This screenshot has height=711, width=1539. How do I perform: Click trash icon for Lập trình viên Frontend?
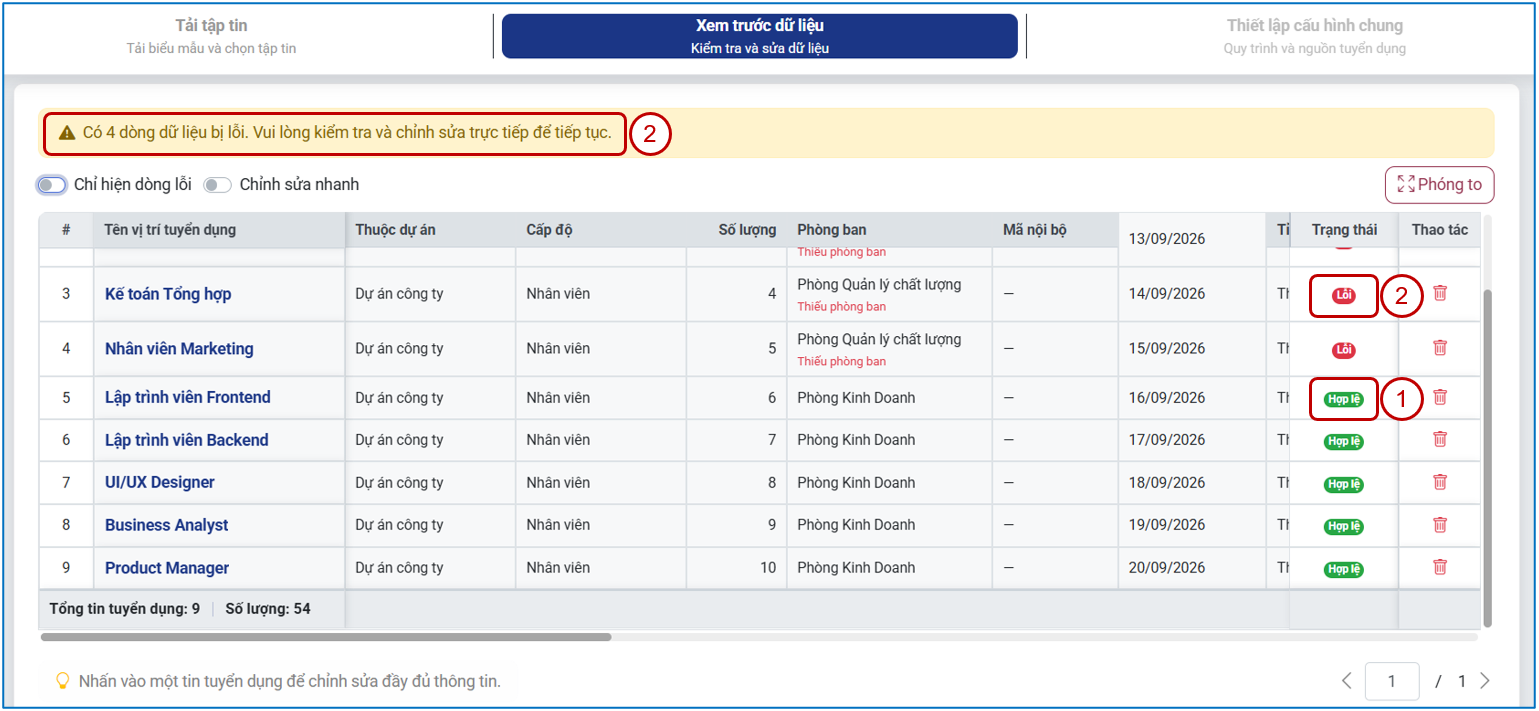point(1440,396)
